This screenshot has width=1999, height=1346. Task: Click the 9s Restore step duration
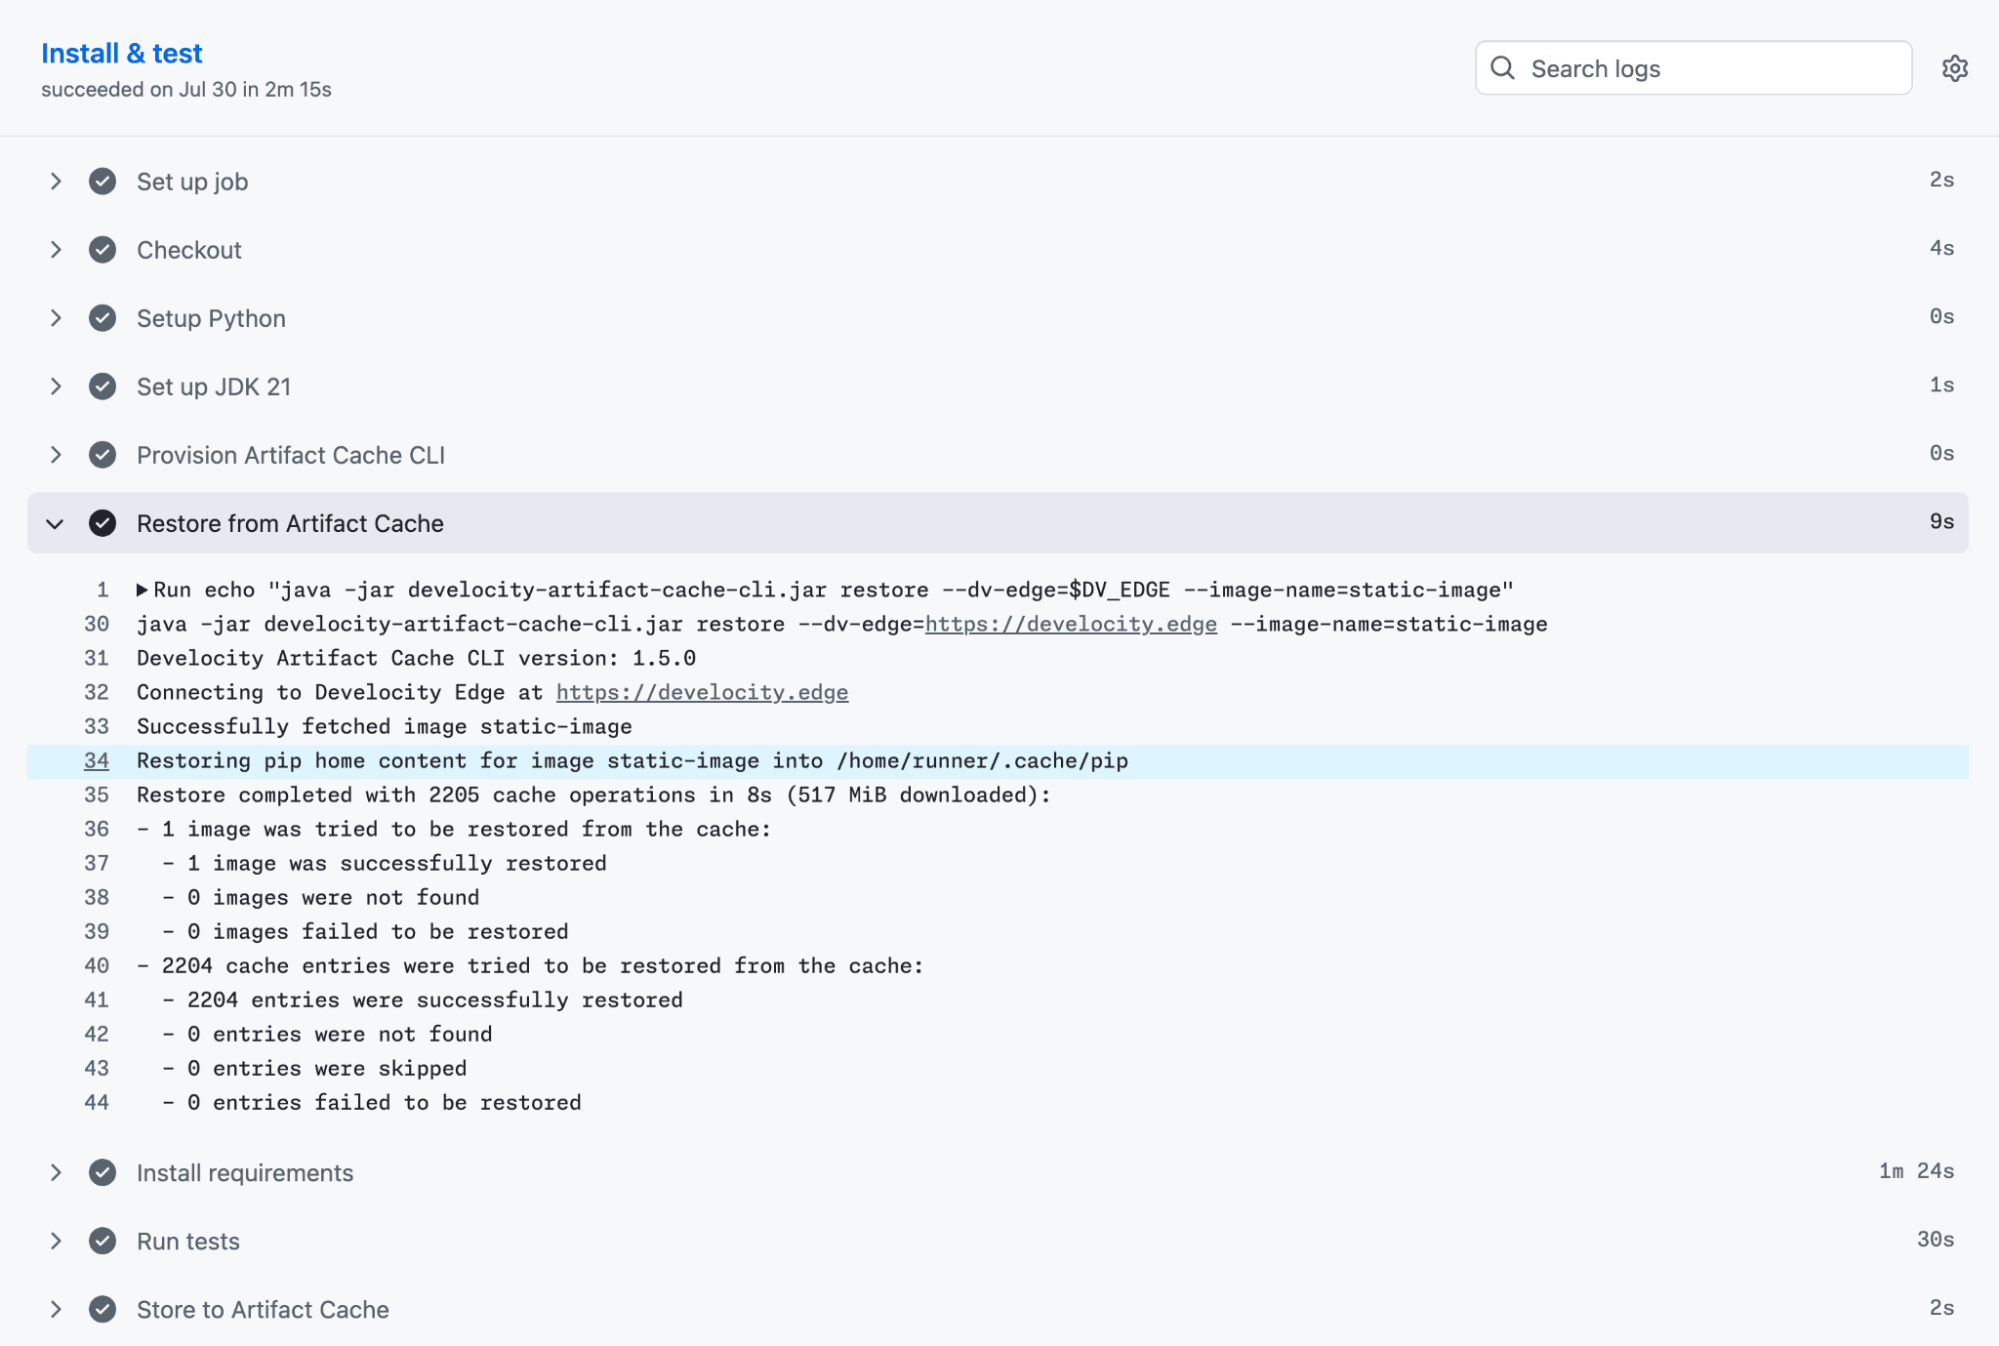[x=1941, y=521]
